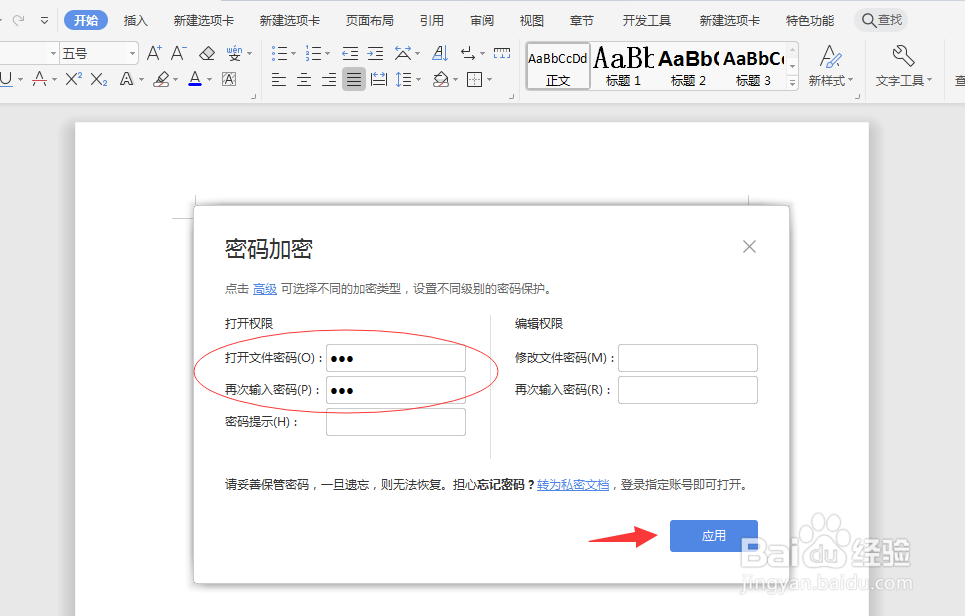This screenshot has width=965, height=616.
Task: Clear formatting with the eraser icon
Action: pos(207,54)
